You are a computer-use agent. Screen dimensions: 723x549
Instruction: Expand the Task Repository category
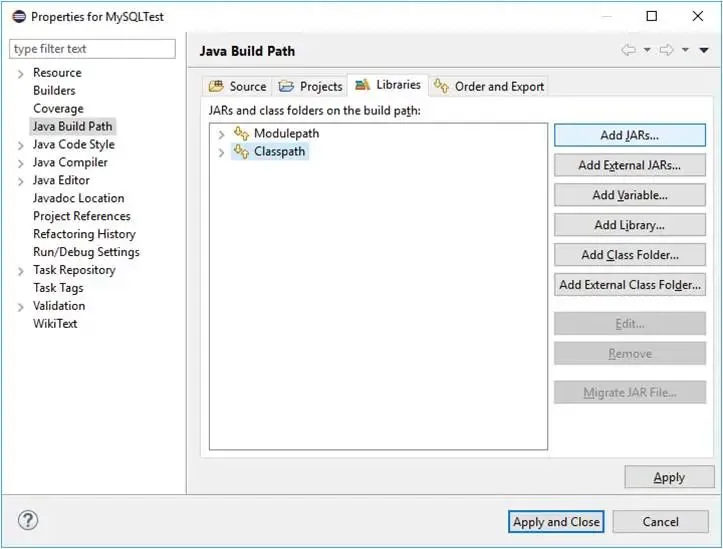point(20,271)
